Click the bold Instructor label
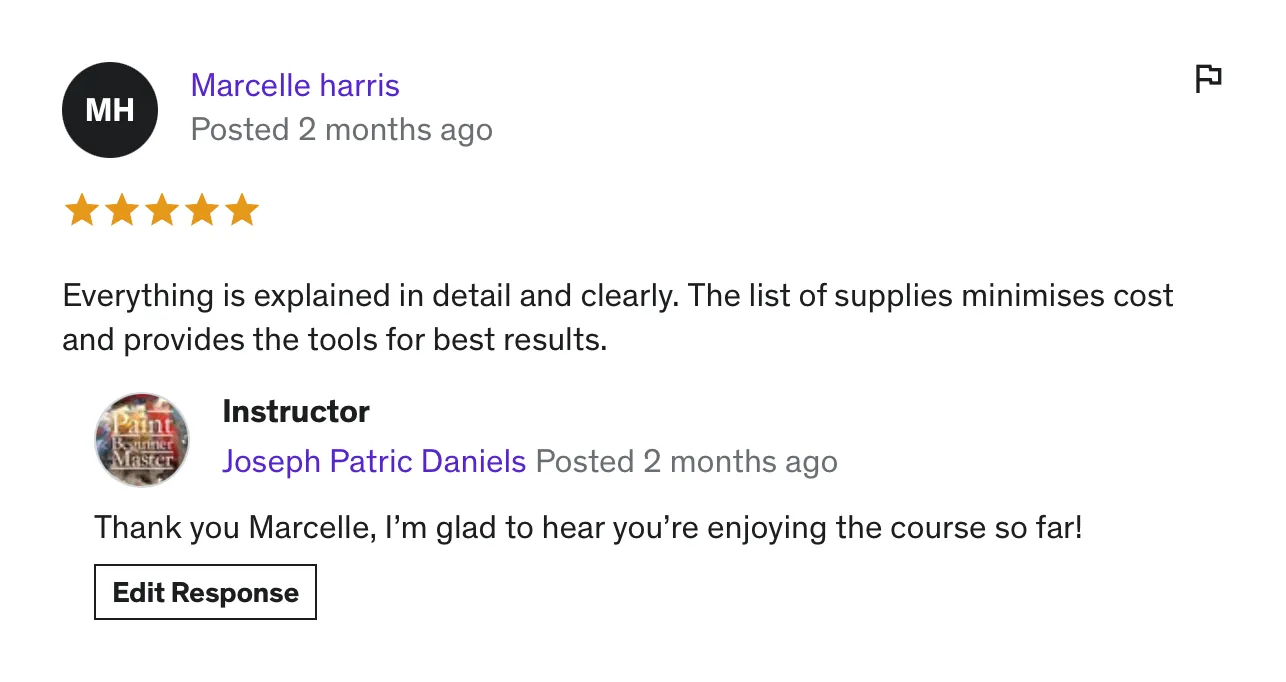This screenshot has width=1286, height=682. [x=296, y=411]
